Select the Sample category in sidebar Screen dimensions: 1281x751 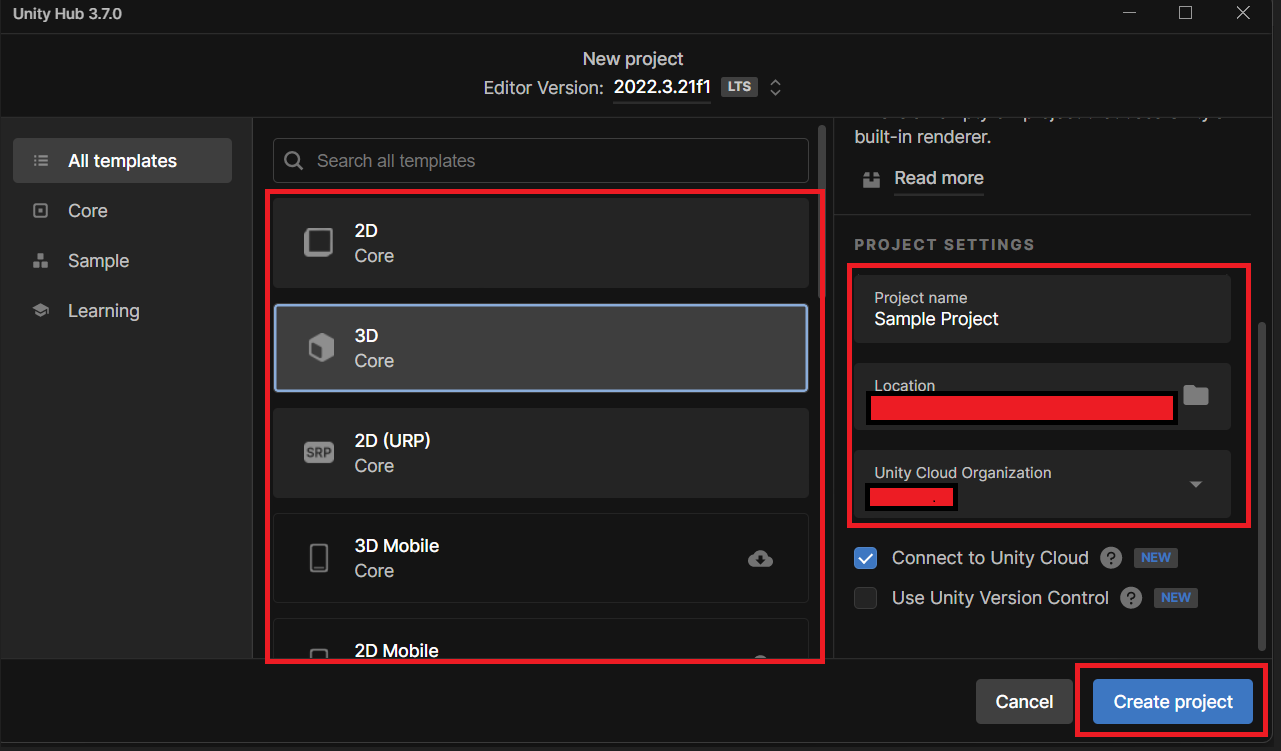[98, 261]
